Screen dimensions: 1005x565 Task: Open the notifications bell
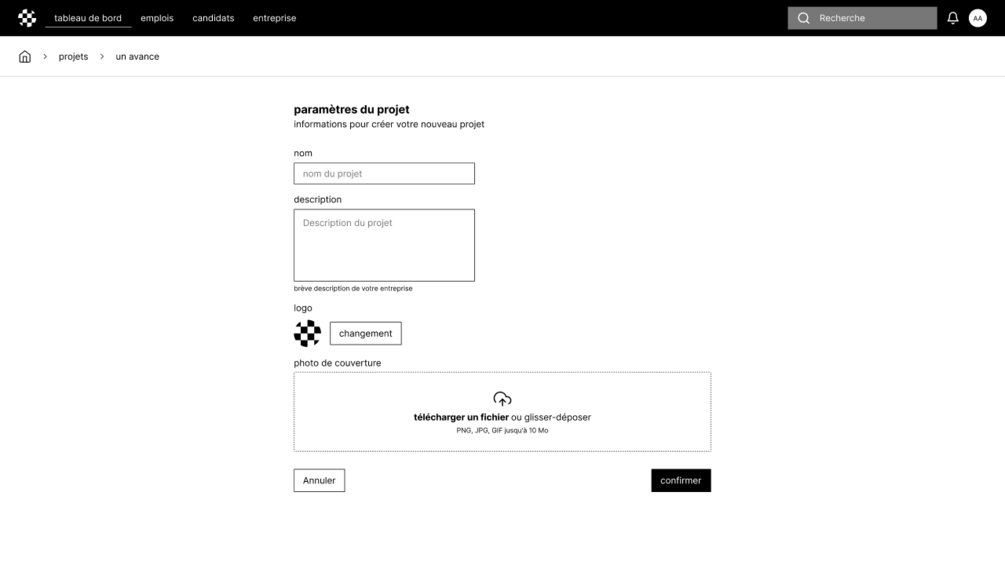point(952,18)
